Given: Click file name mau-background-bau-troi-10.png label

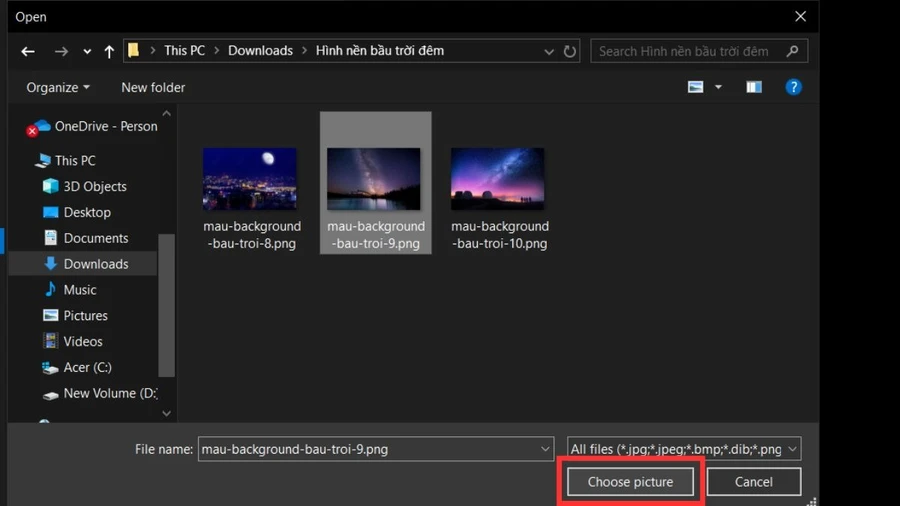Looking at the screenshot, I should (500, 235).
